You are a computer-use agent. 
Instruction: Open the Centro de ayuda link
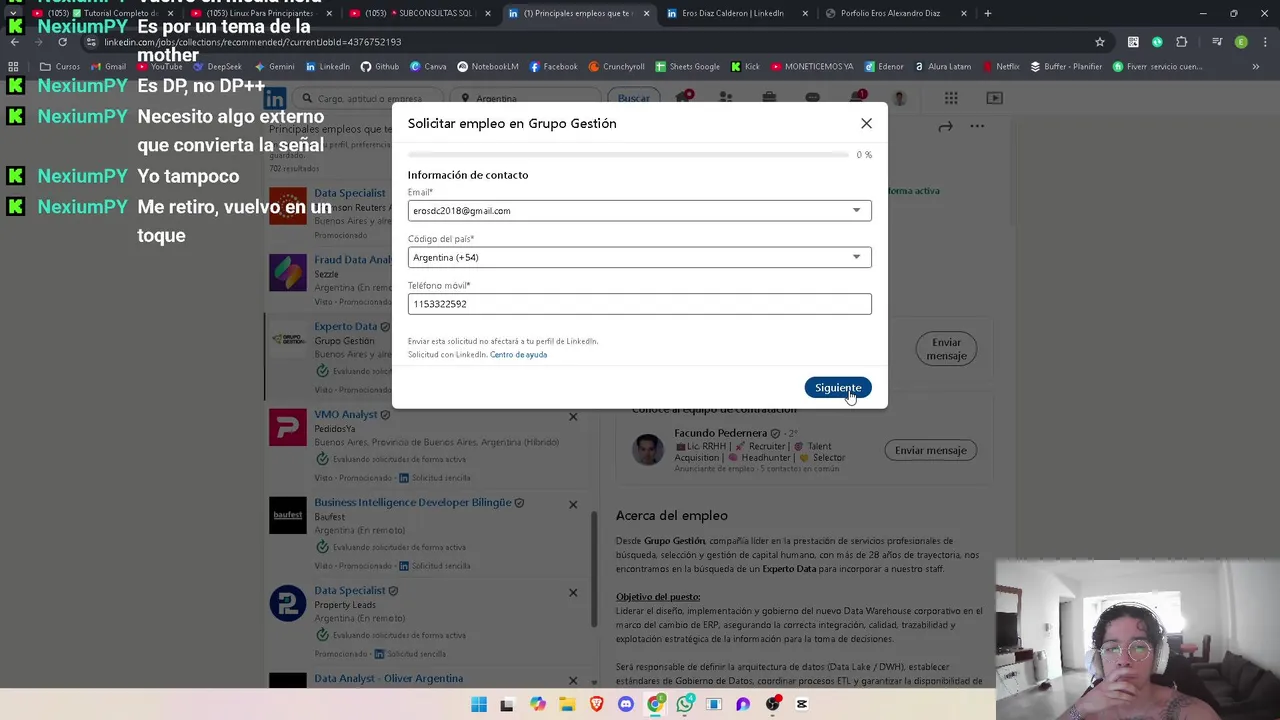(518, 355)
